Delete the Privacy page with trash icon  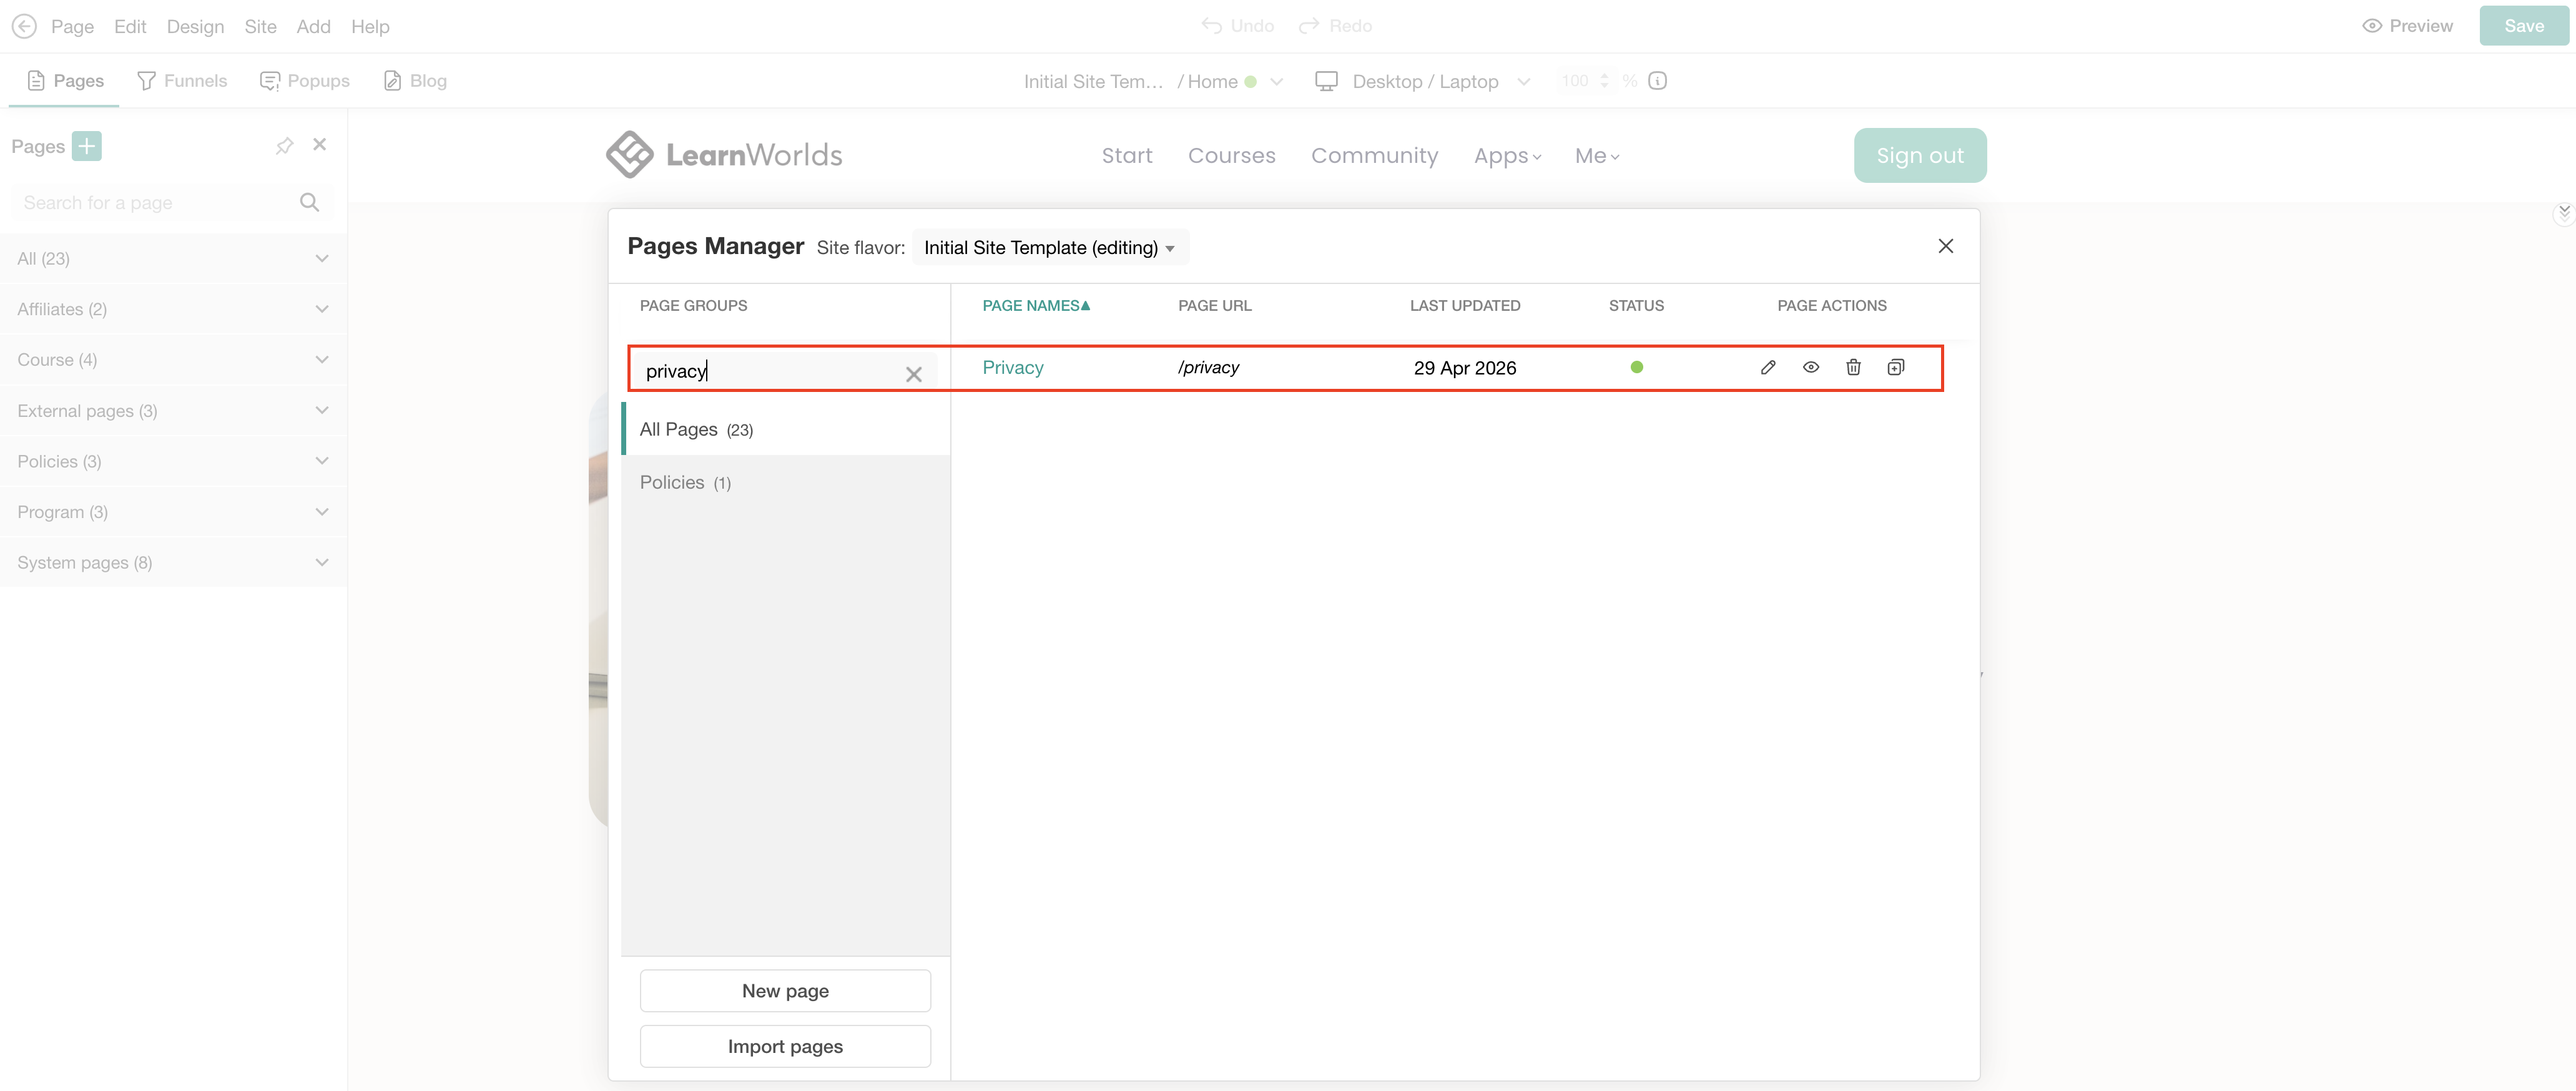tap(1853, 367)
